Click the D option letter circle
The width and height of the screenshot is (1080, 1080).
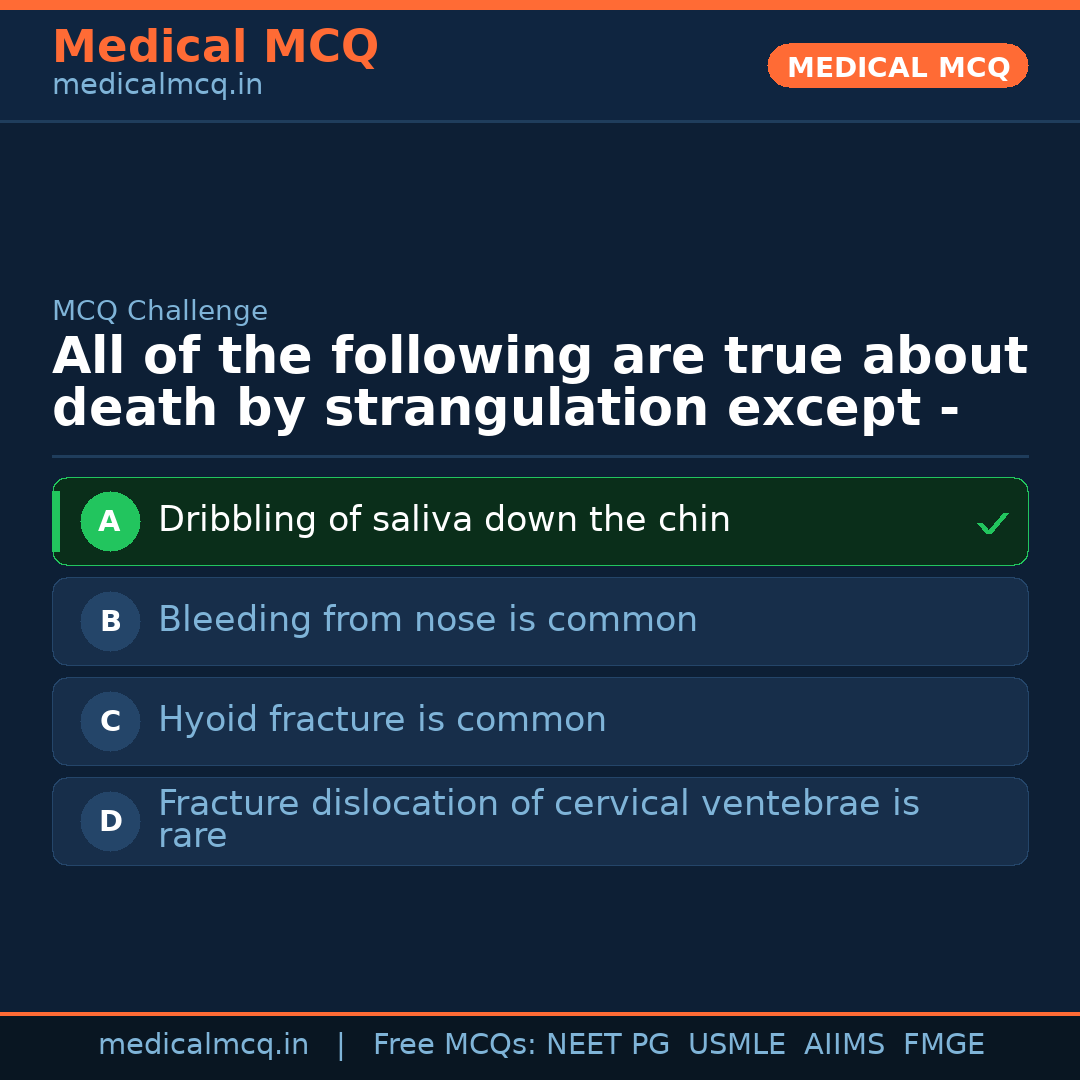coord(110,821)
